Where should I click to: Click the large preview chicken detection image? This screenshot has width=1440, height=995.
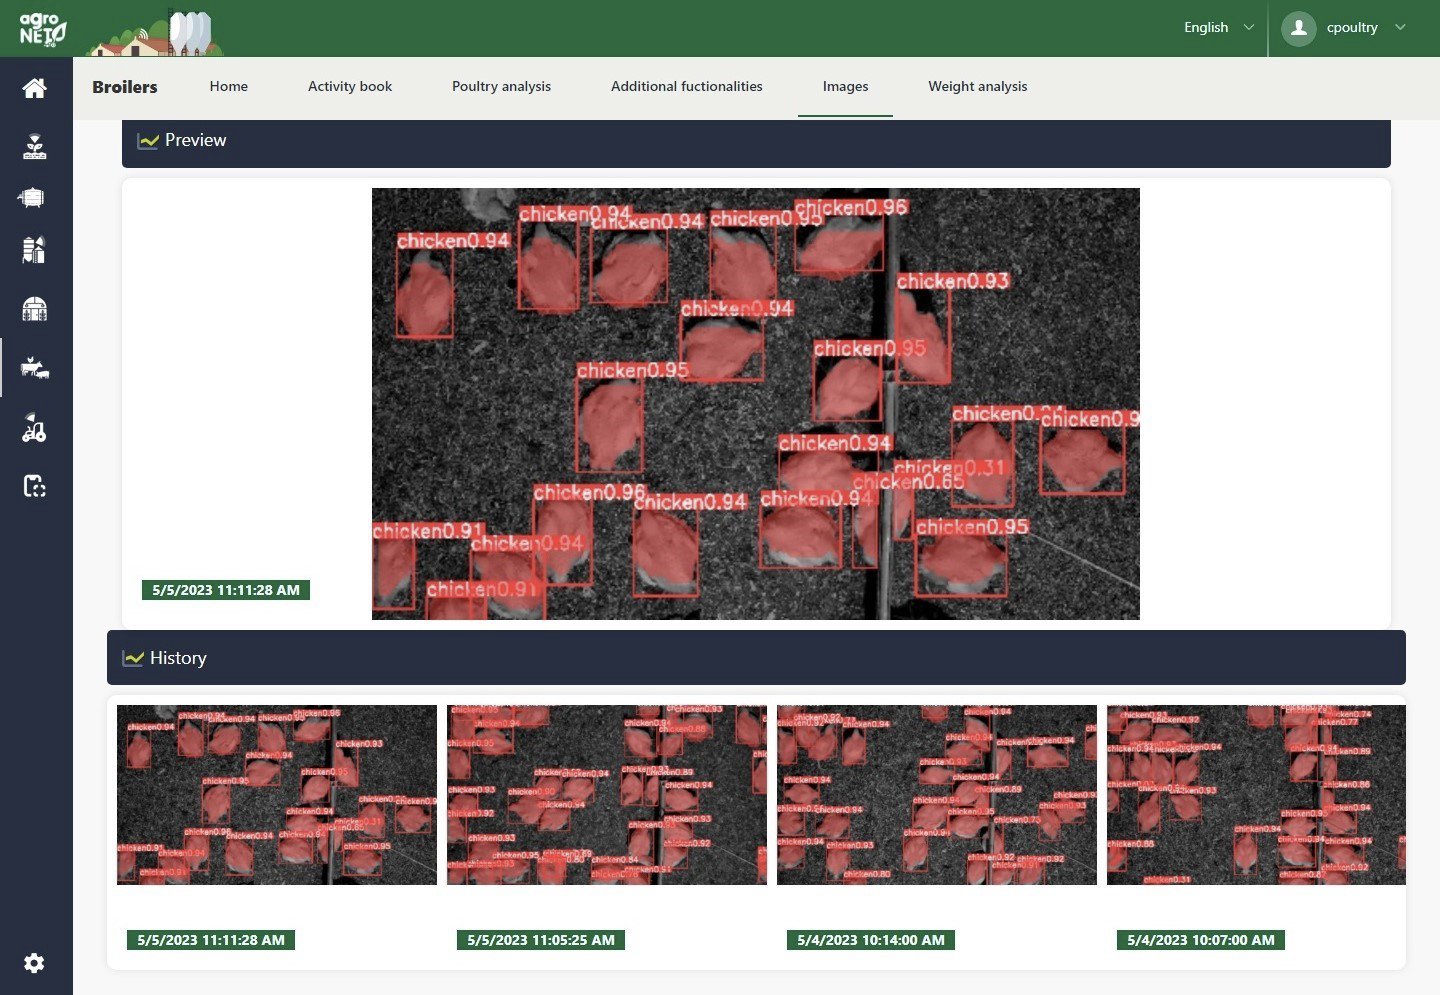pyautogui.click(x=755, y=404)
